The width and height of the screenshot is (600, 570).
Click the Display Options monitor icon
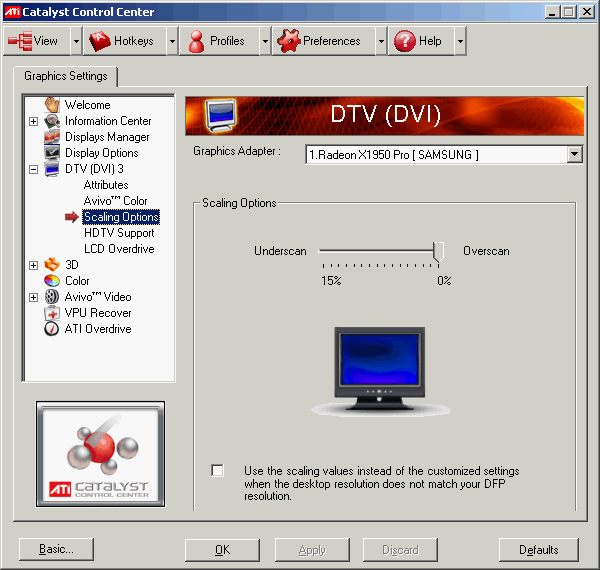tap(52, 153)
